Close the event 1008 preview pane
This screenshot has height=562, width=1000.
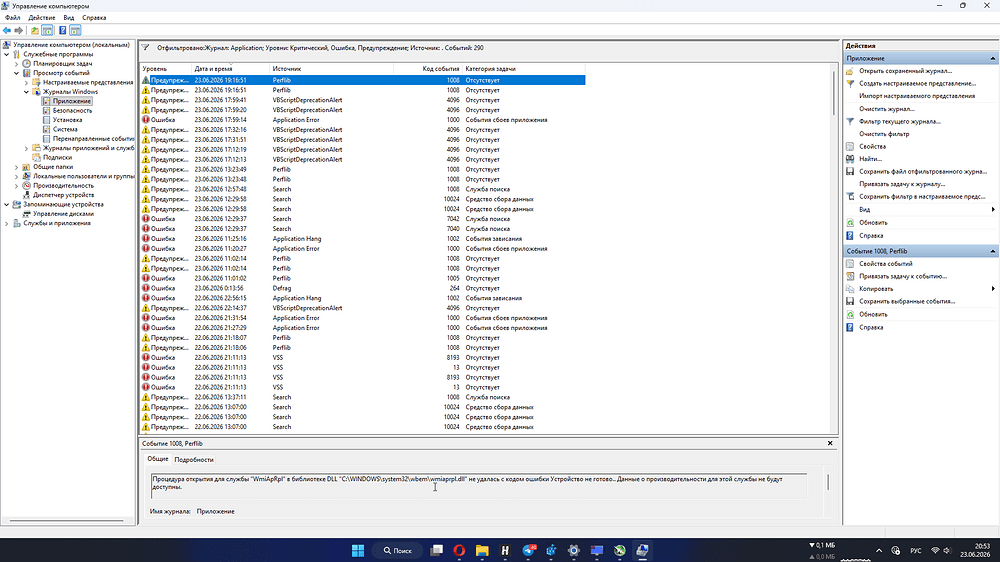click(x=830, y=443)
